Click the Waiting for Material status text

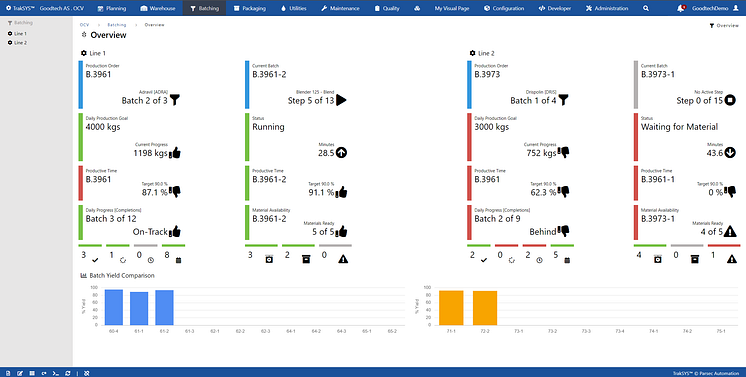coord(679,127)
